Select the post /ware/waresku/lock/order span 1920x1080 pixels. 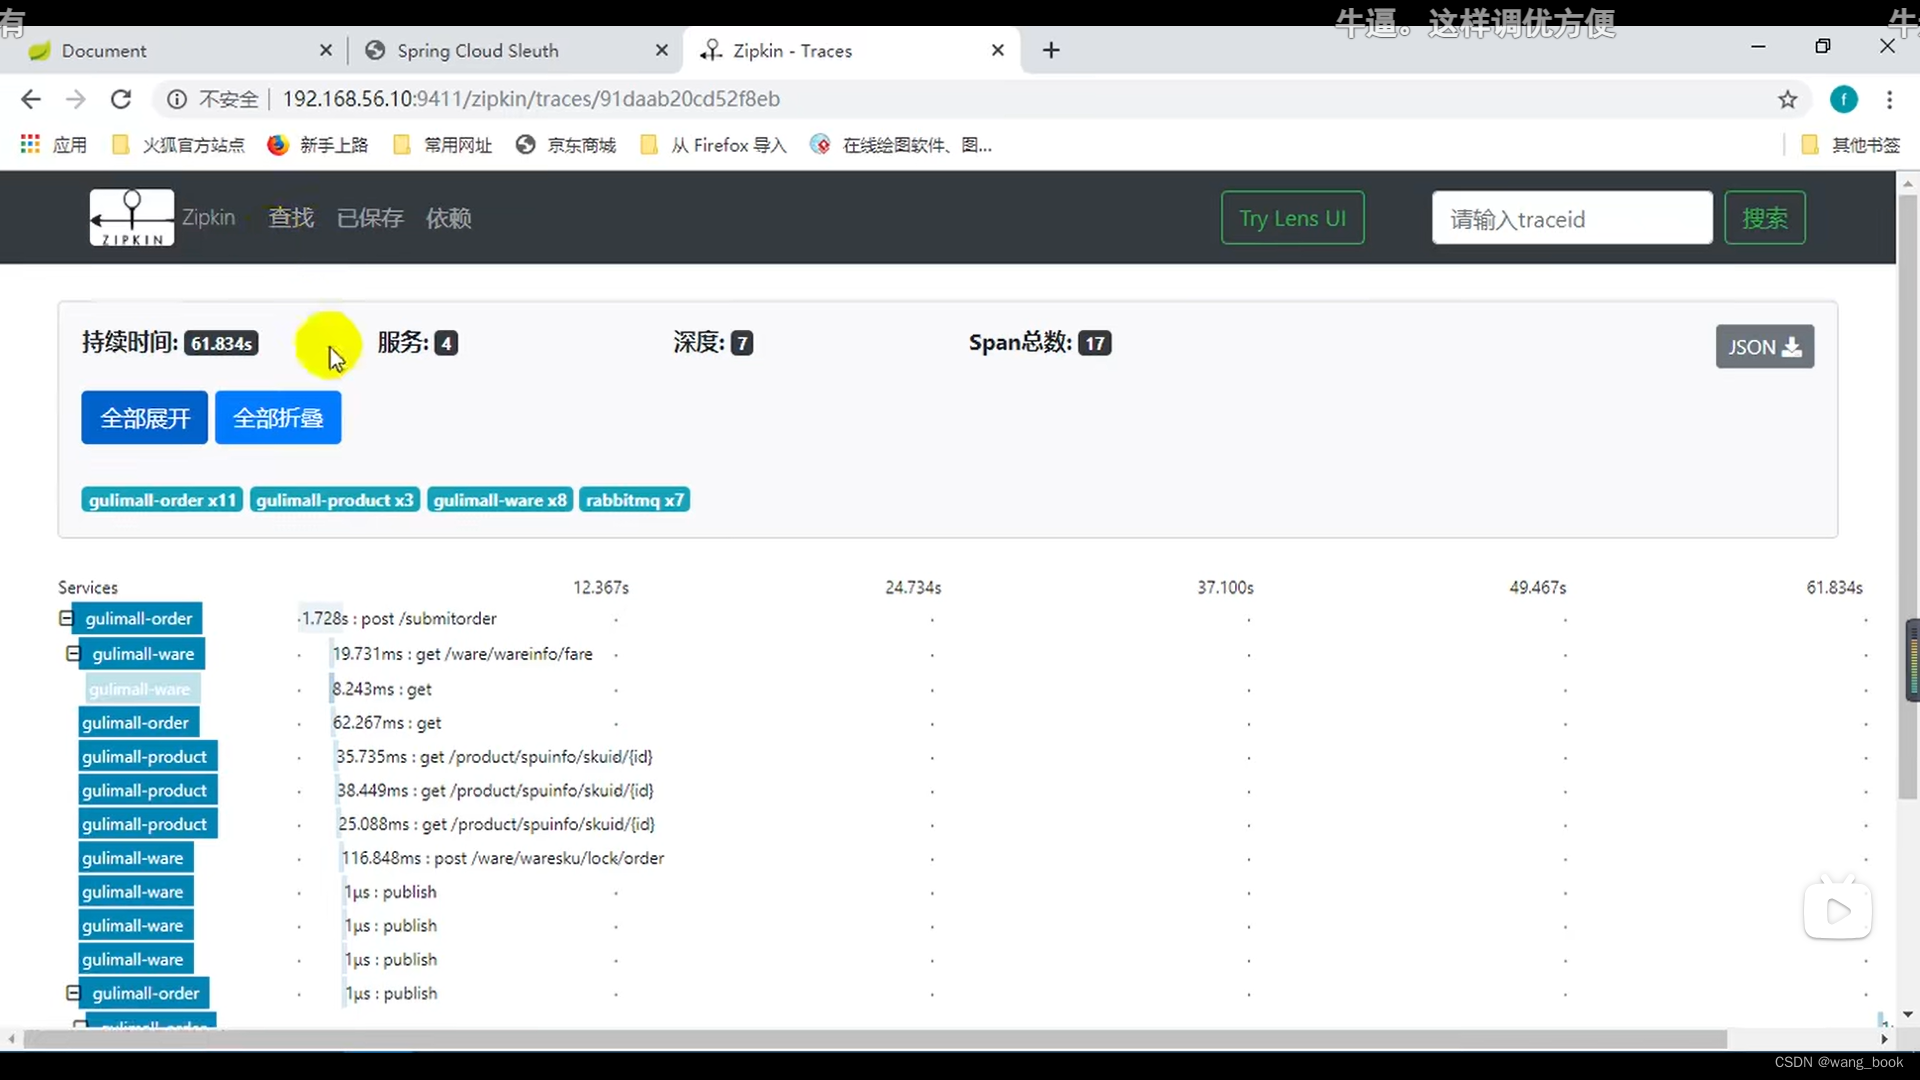coord(502,859)
